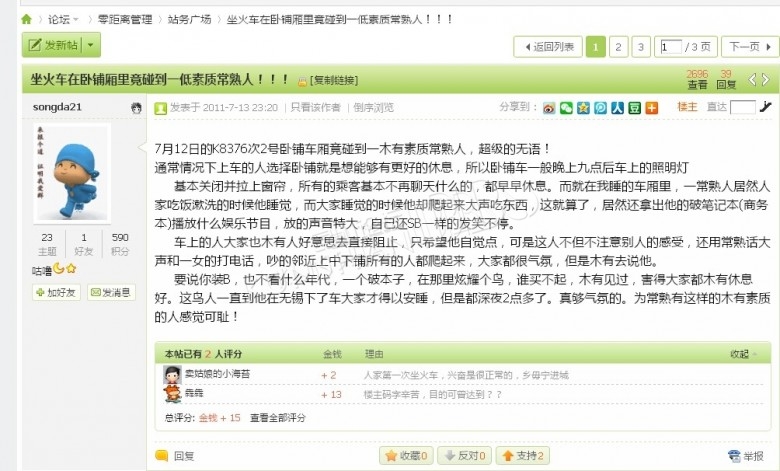Toggle 只看该作者 author-only view
This screenshot has width=780, height=471.
315,107
